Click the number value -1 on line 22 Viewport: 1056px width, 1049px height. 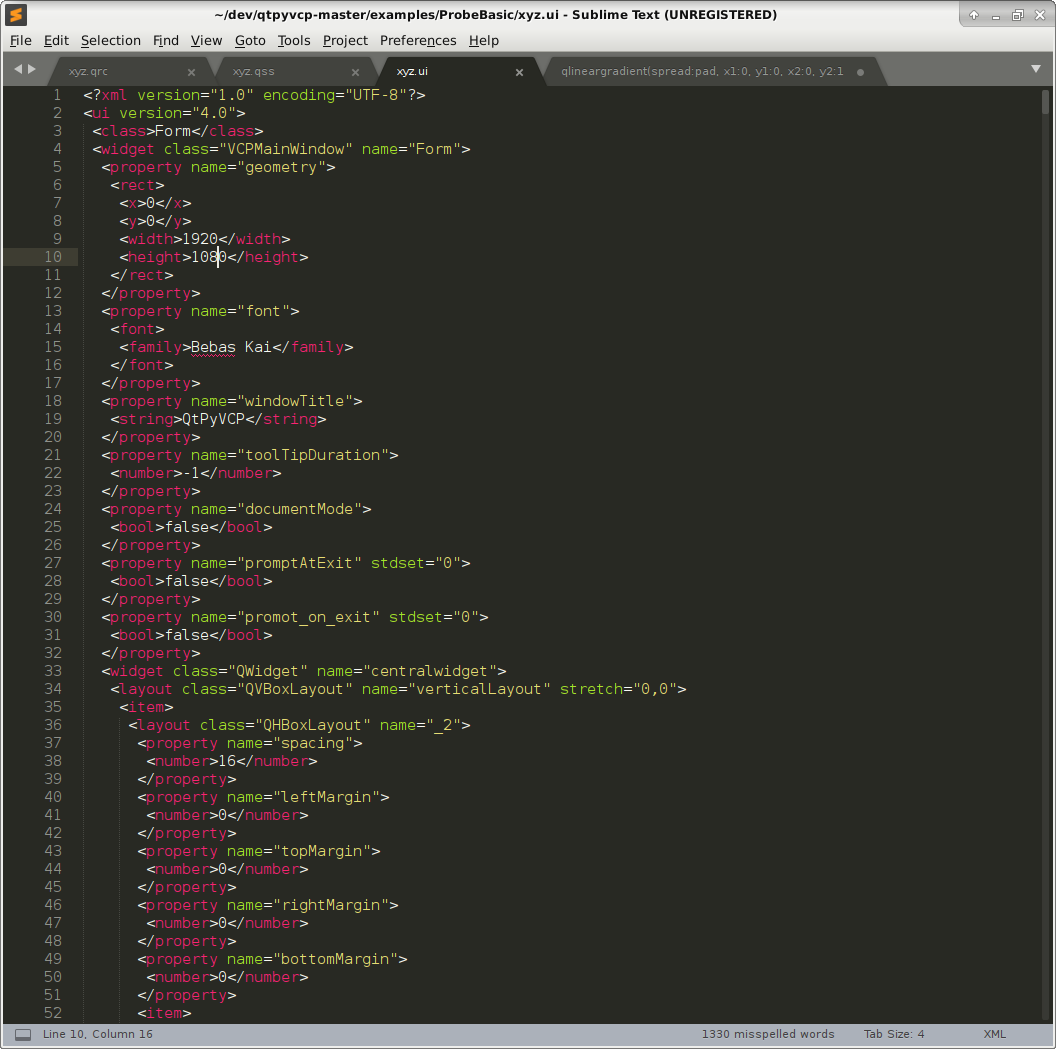[191, 473]
